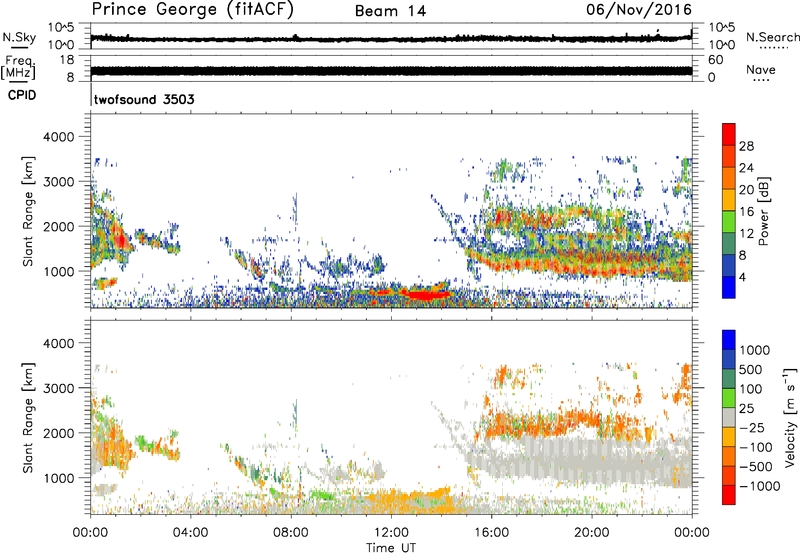The width and height of the screenshot is (800, 554).
Task: Click the -25 label on velocity colorbar
Action: tap(754, 427)
